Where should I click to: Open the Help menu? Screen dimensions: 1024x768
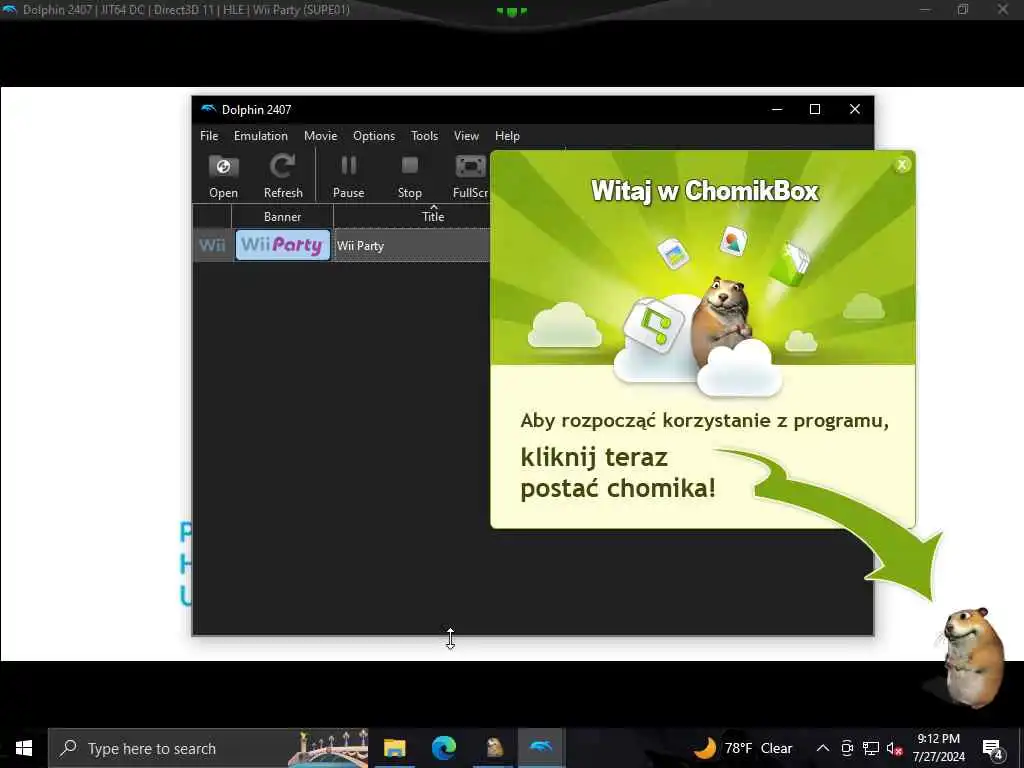pos(507,136)
